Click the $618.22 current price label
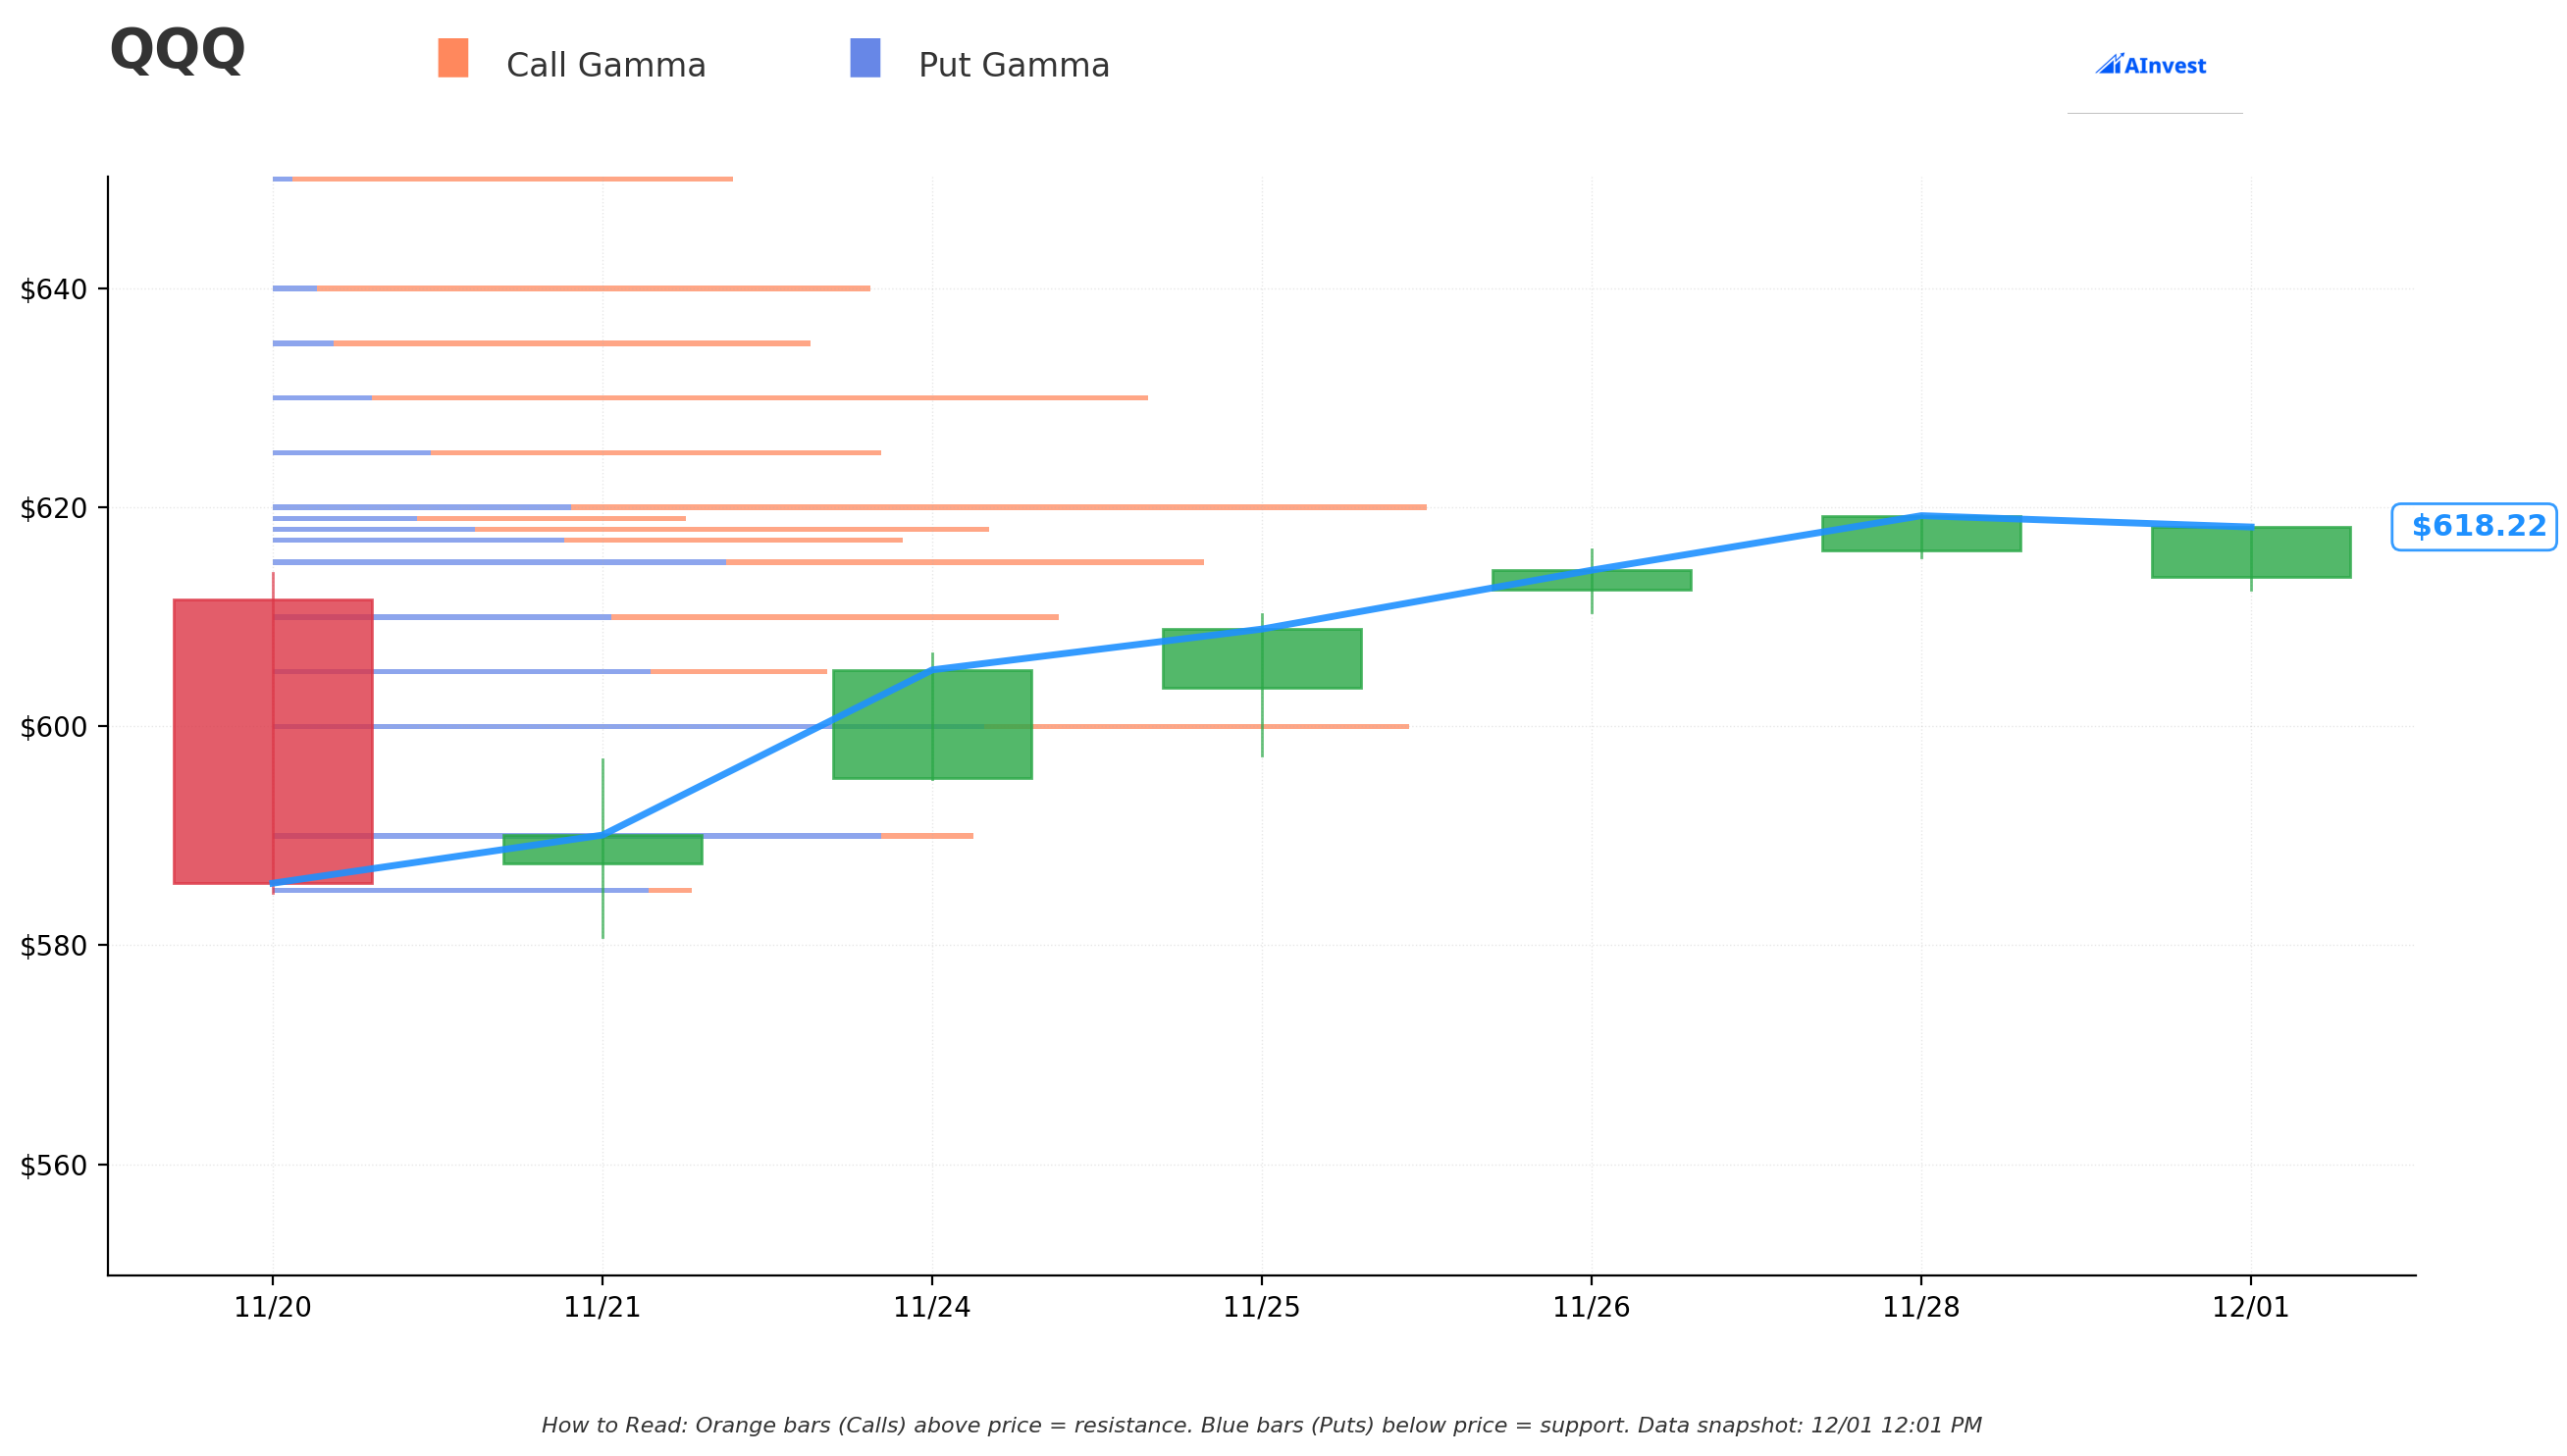 coord(2474,527)
